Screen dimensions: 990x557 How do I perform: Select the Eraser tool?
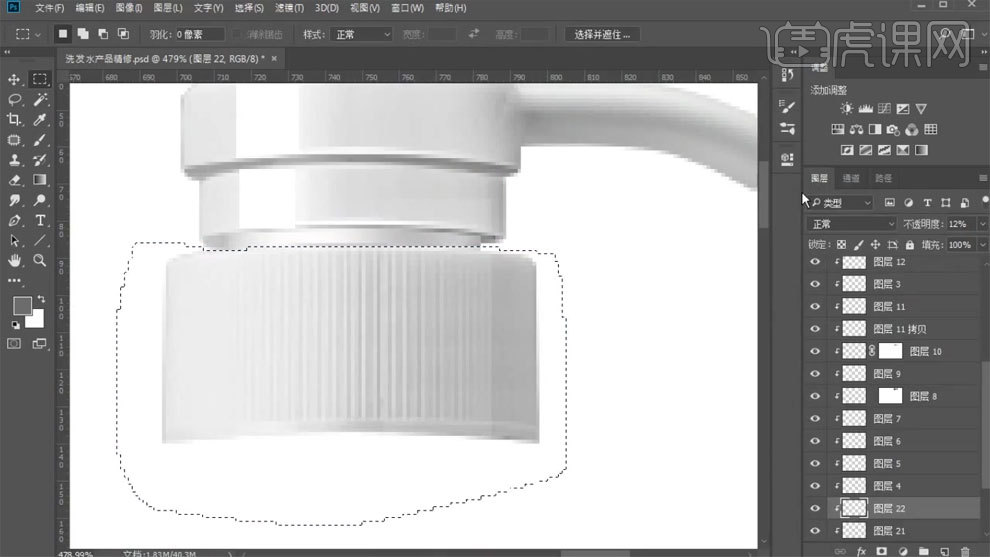coord(14,181)
